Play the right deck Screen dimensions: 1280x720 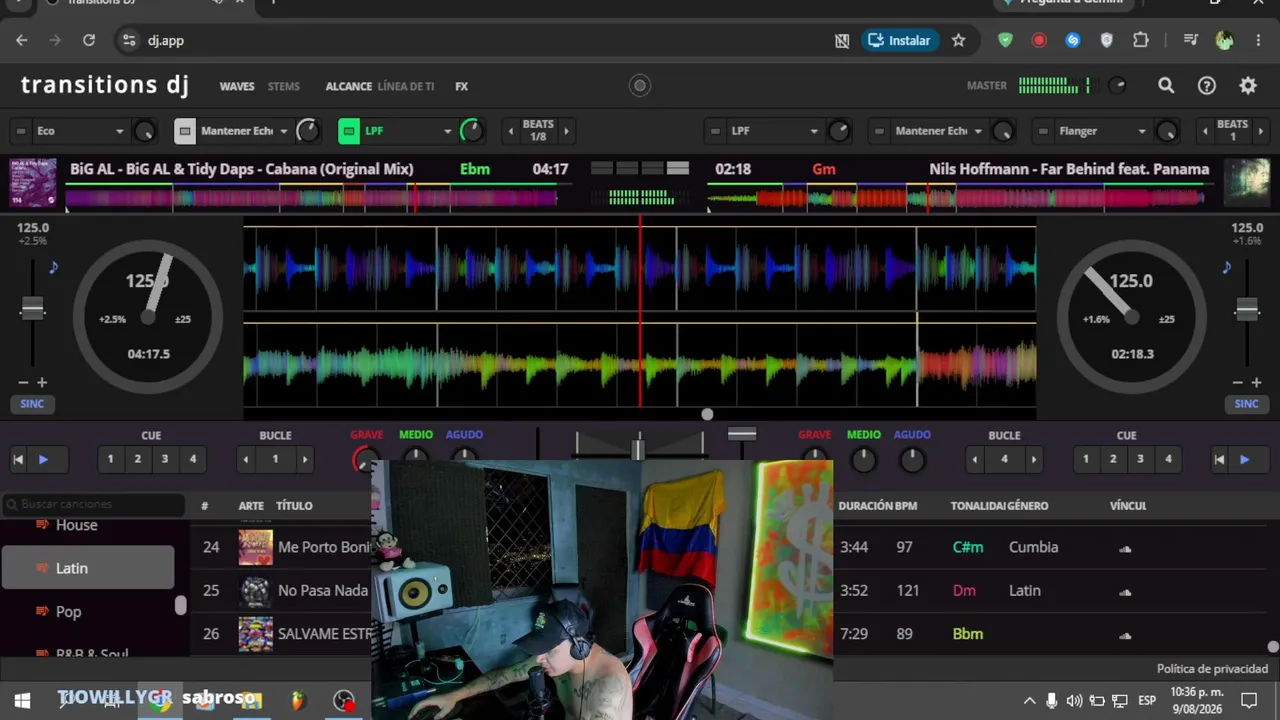[1244, 459]
